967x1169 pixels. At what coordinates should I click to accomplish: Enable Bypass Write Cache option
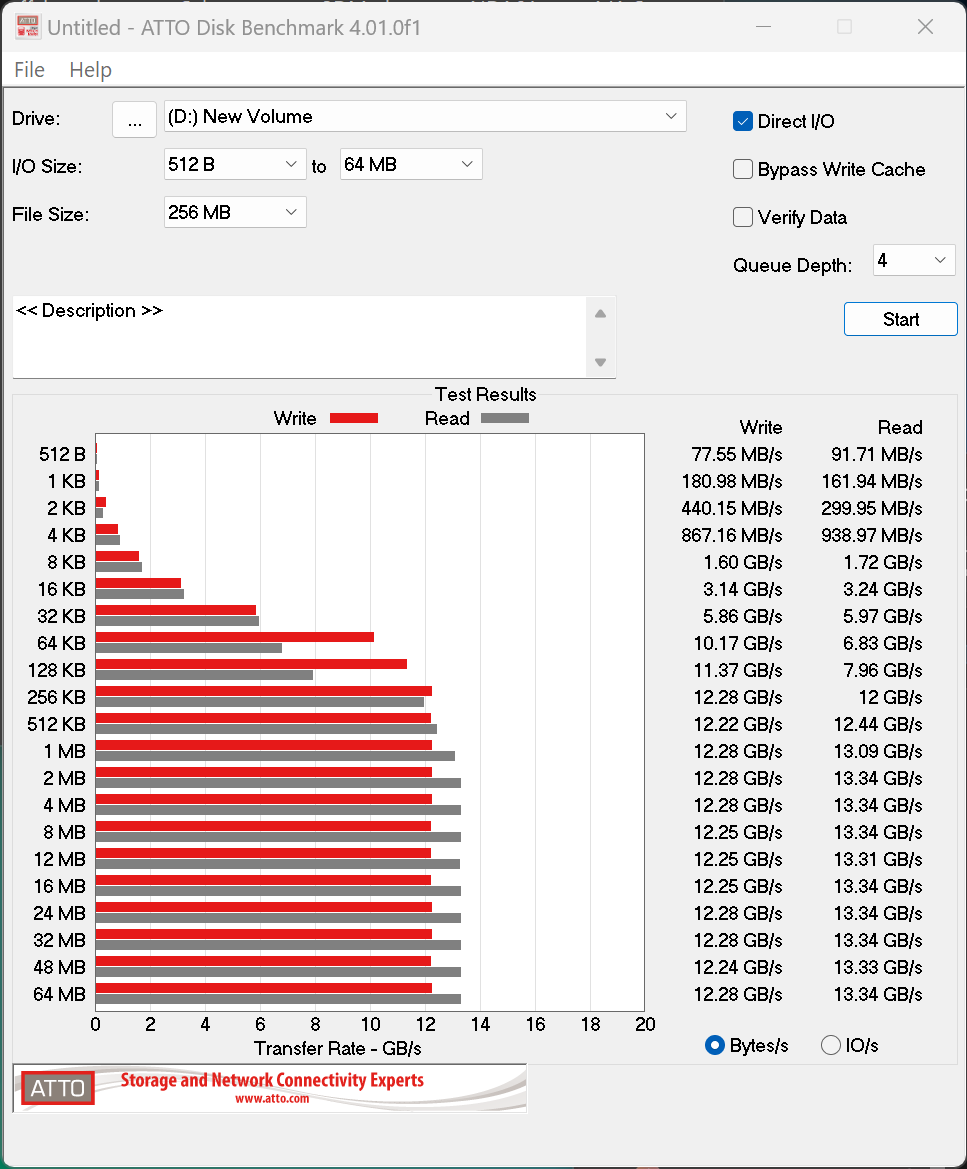click(743, 169)
